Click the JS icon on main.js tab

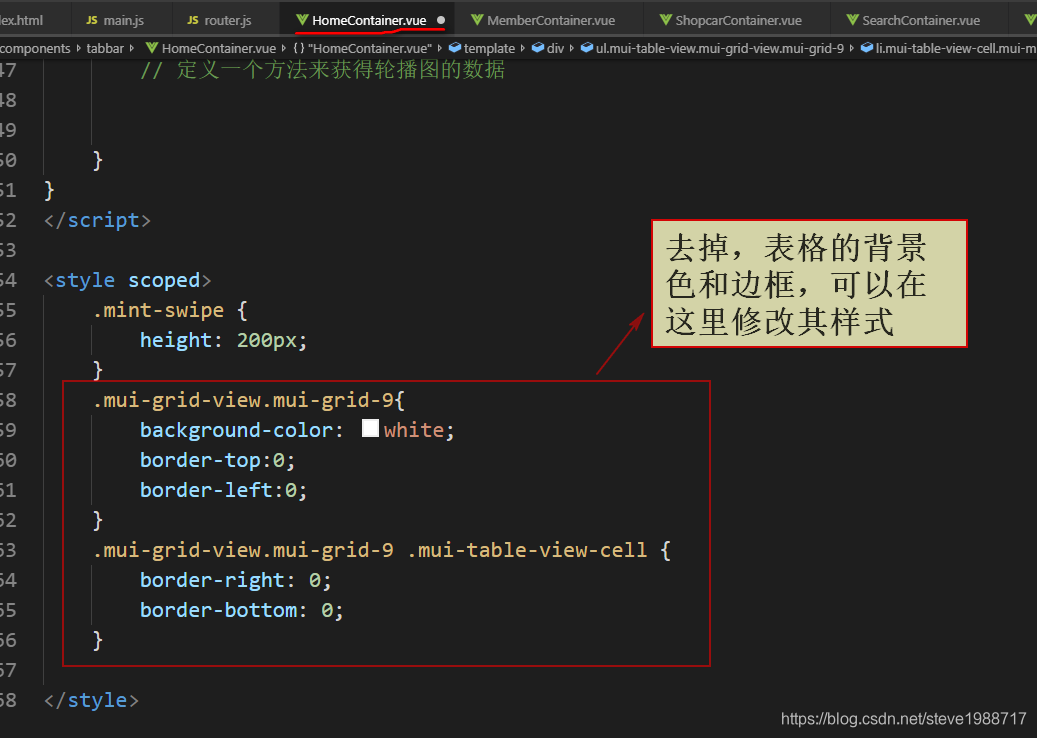[92, 20]
